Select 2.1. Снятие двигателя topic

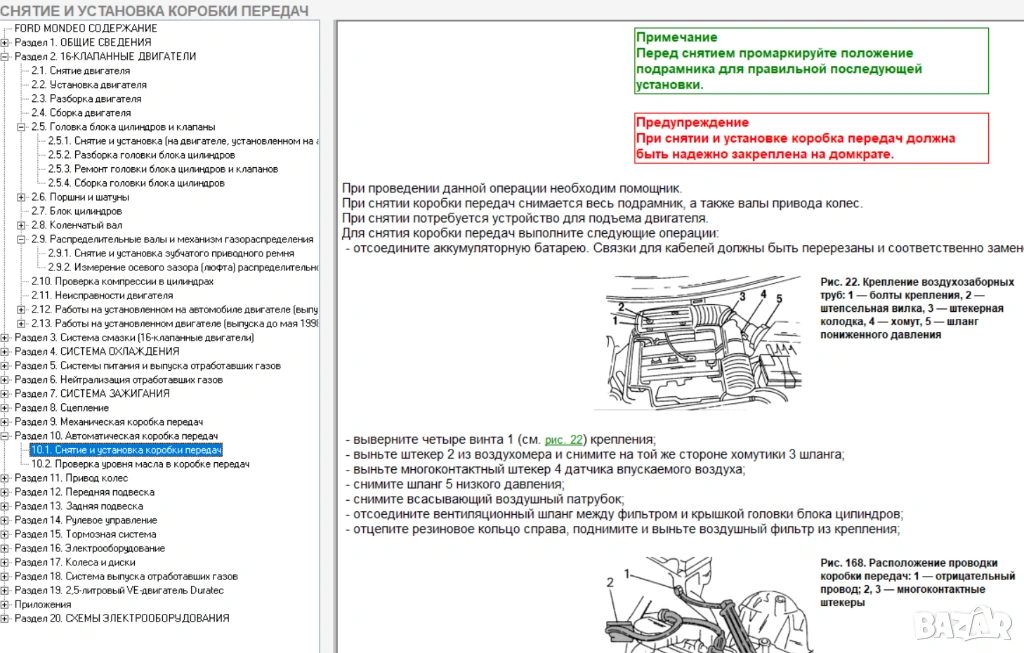(x=80, y=71)
